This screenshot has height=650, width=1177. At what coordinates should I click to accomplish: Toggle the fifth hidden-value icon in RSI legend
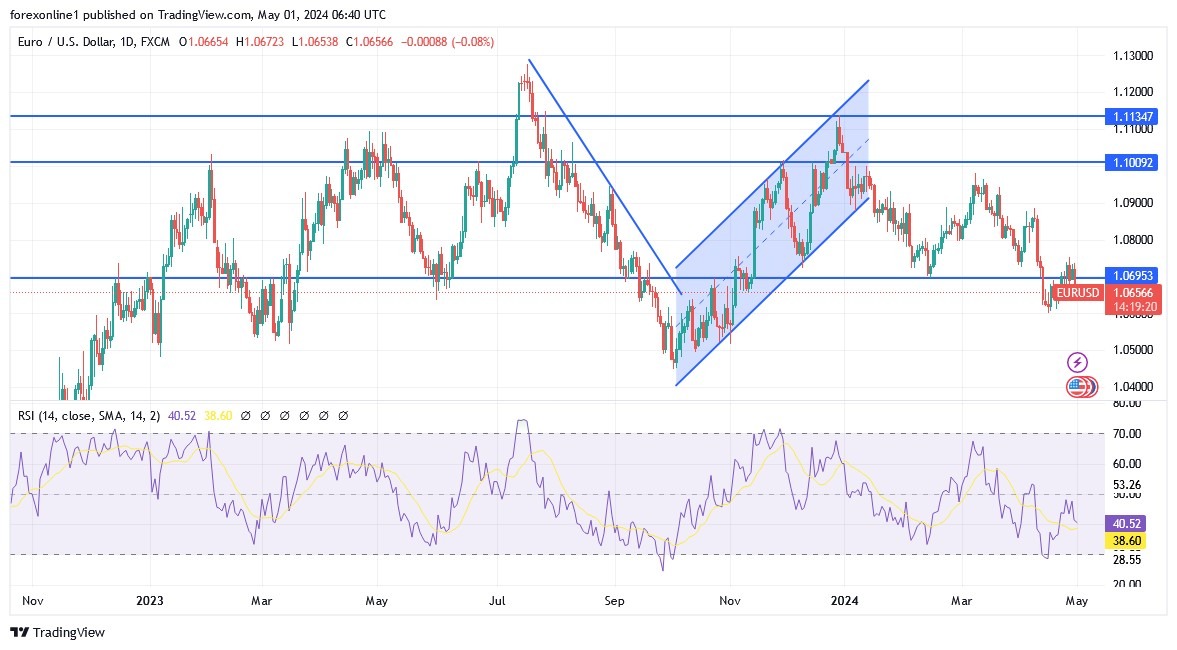coord(325,415)
